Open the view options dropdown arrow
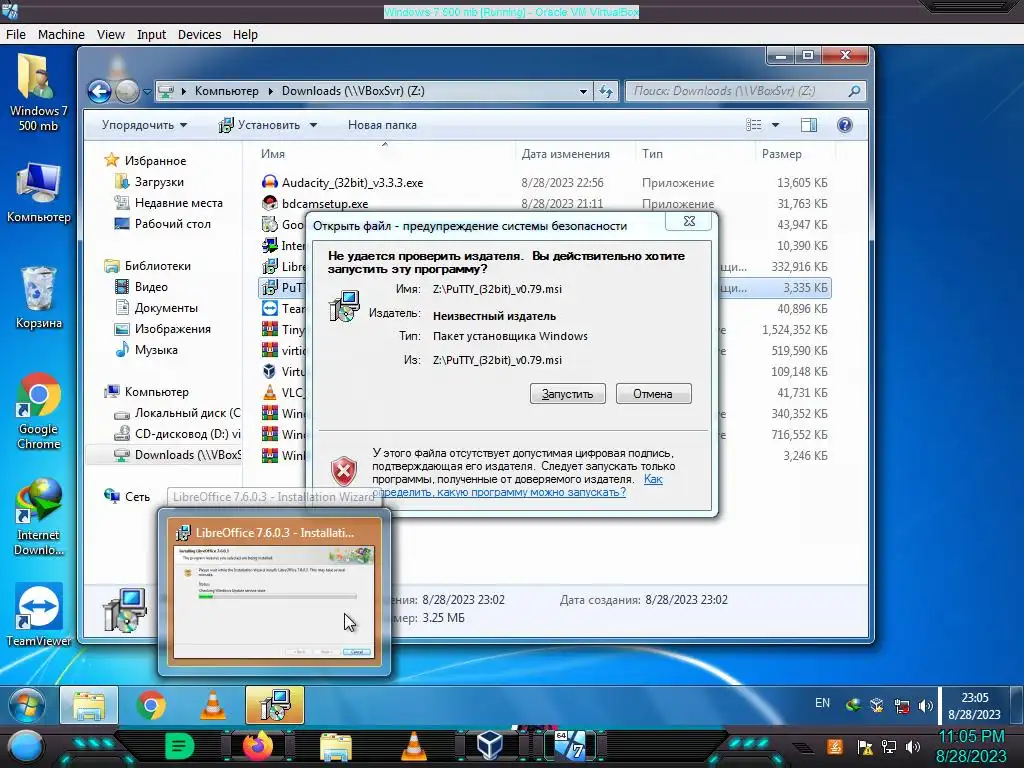The height and width of the screenshot is (768, 1024). coord(775,125)
